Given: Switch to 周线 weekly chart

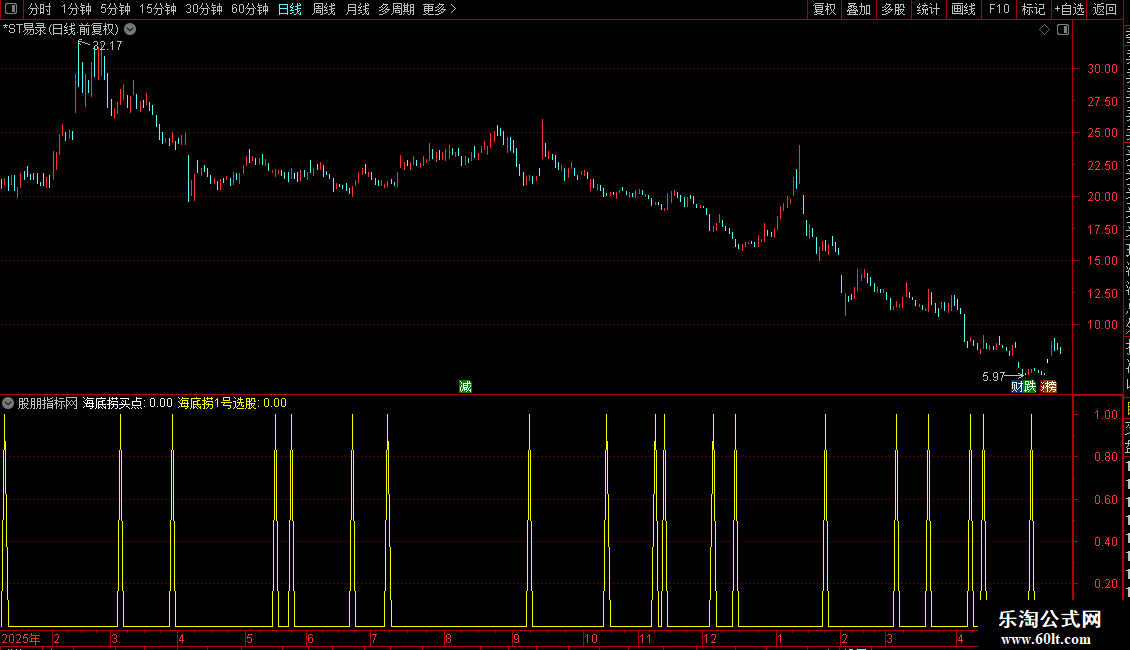Looking at the screenshot, I should 324,9.
